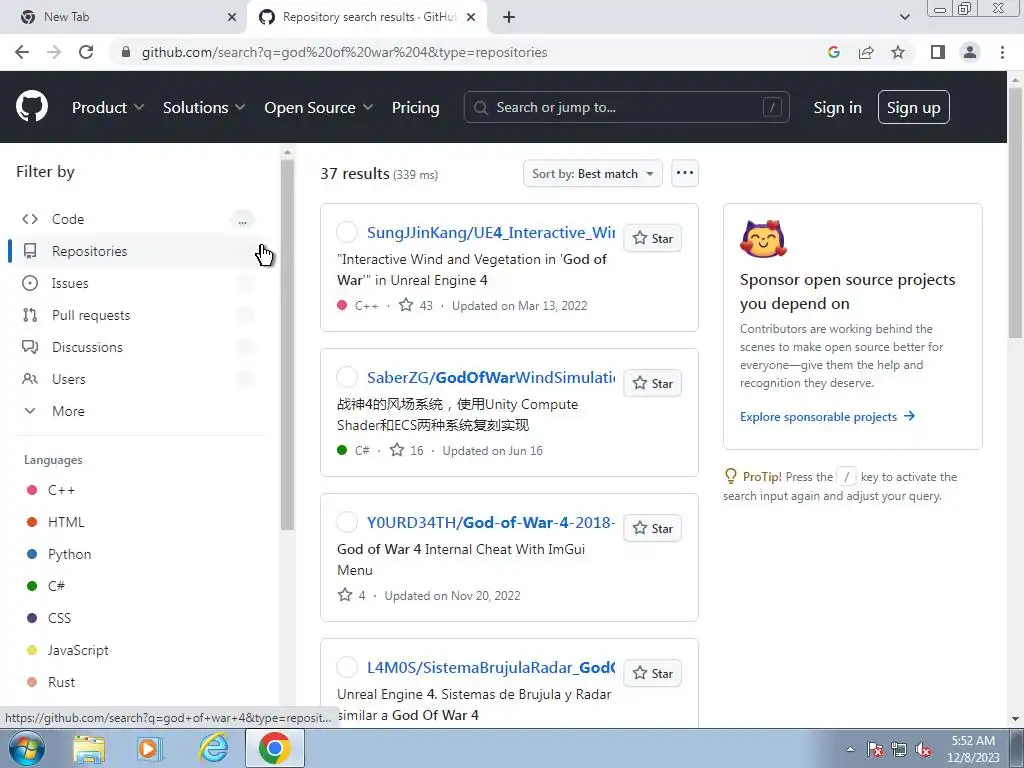
Task: Click the taskbar clock showing 5:52 AM
Action: [973, 749]
